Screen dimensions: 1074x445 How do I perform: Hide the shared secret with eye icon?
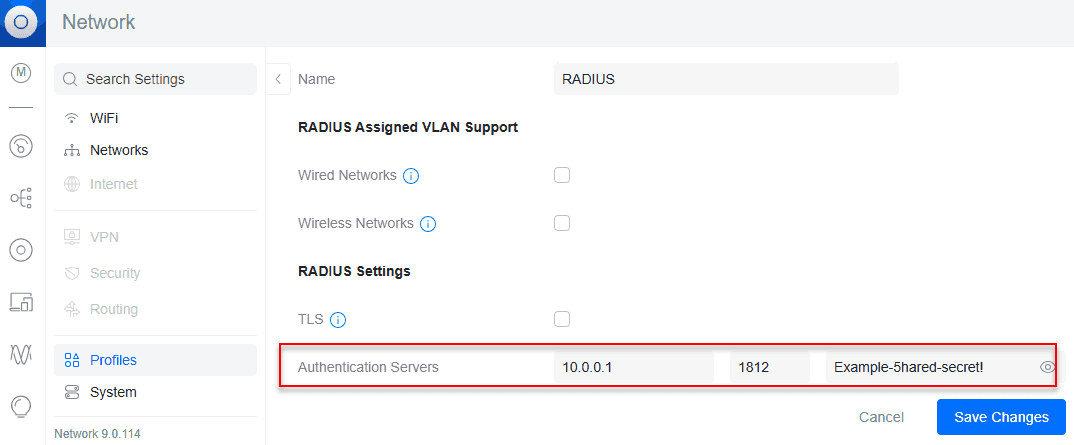click(x=1047, y=367)
